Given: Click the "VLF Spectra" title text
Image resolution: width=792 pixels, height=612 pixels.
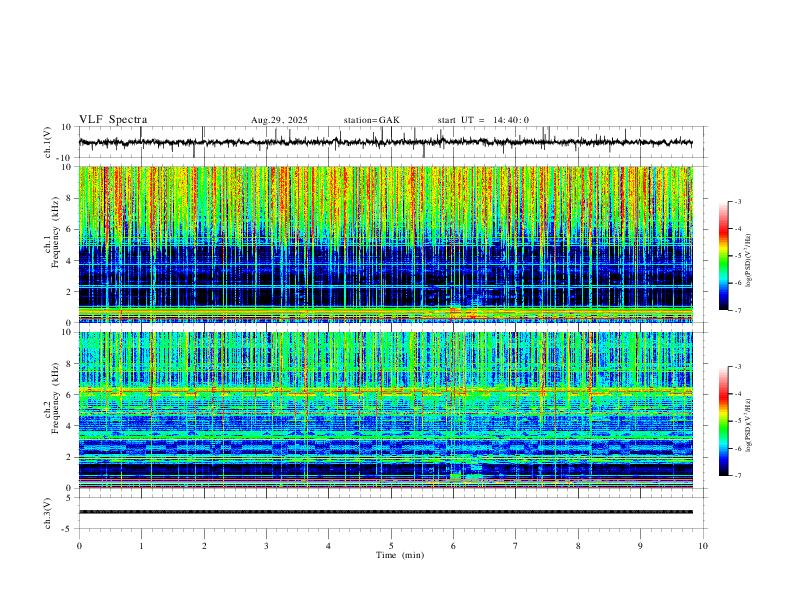Looking at the screenshot, I should [x=113, y=120].
